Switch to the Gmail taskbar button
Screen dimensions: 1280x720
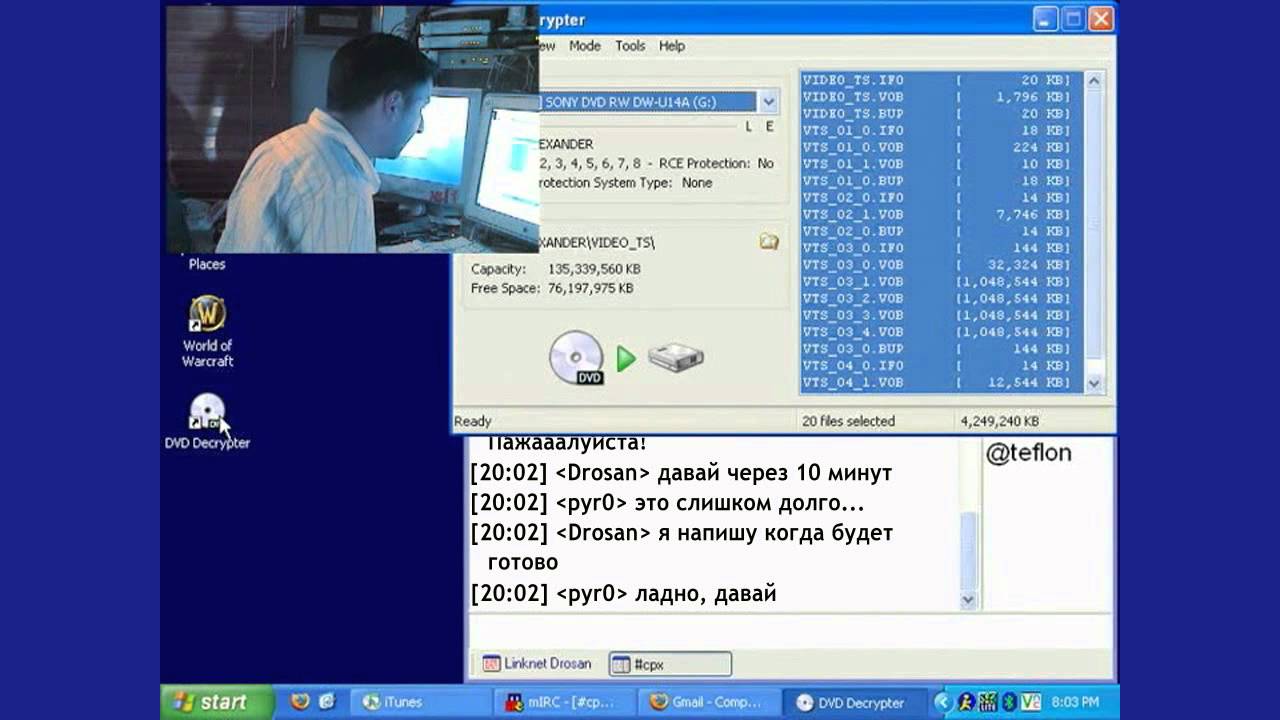point(709,702)
